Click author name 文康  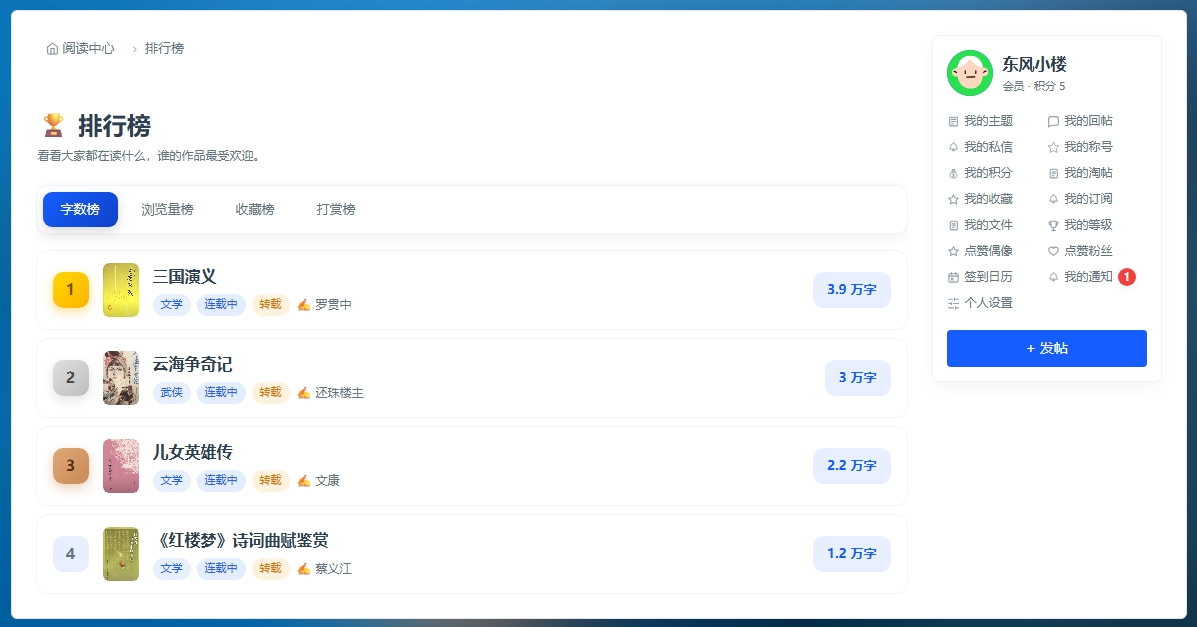point(327,480)
